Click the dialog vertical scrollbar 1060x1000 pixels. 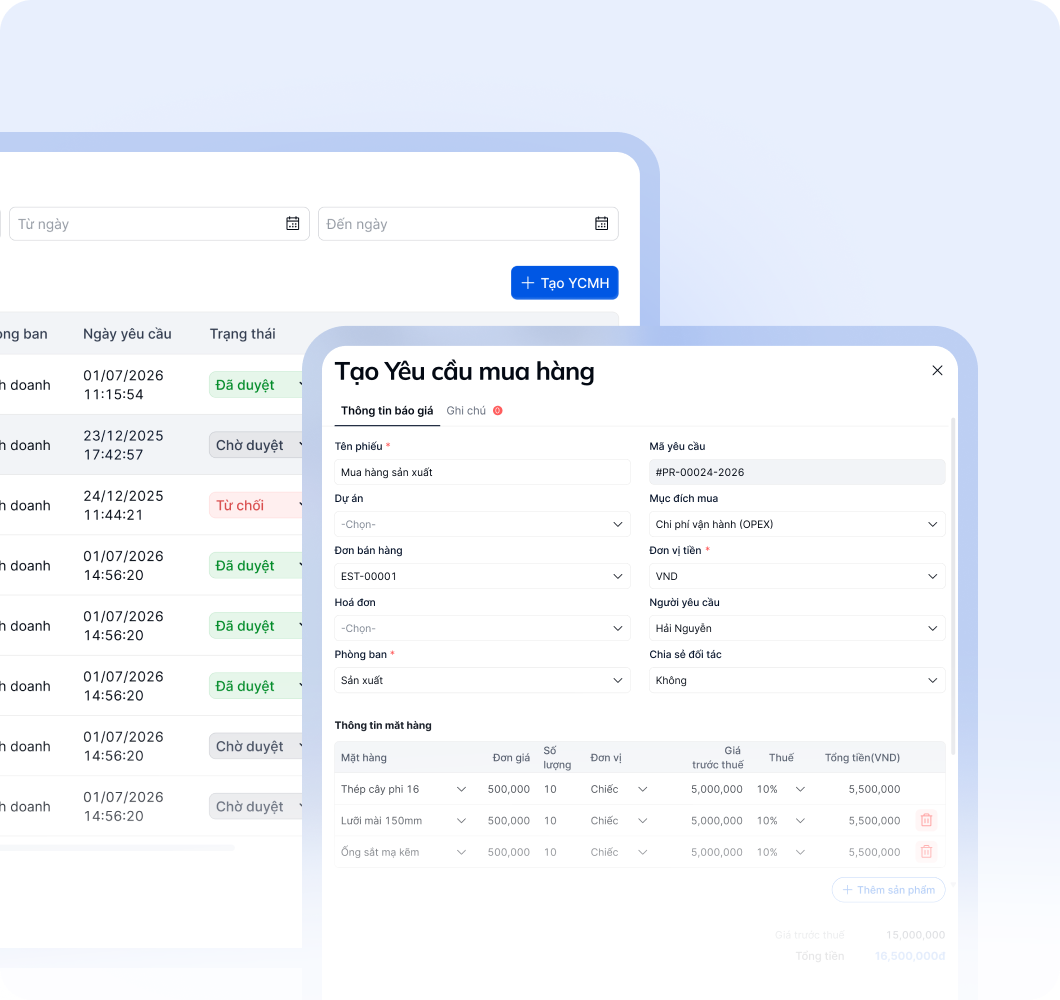click(953, 586)
